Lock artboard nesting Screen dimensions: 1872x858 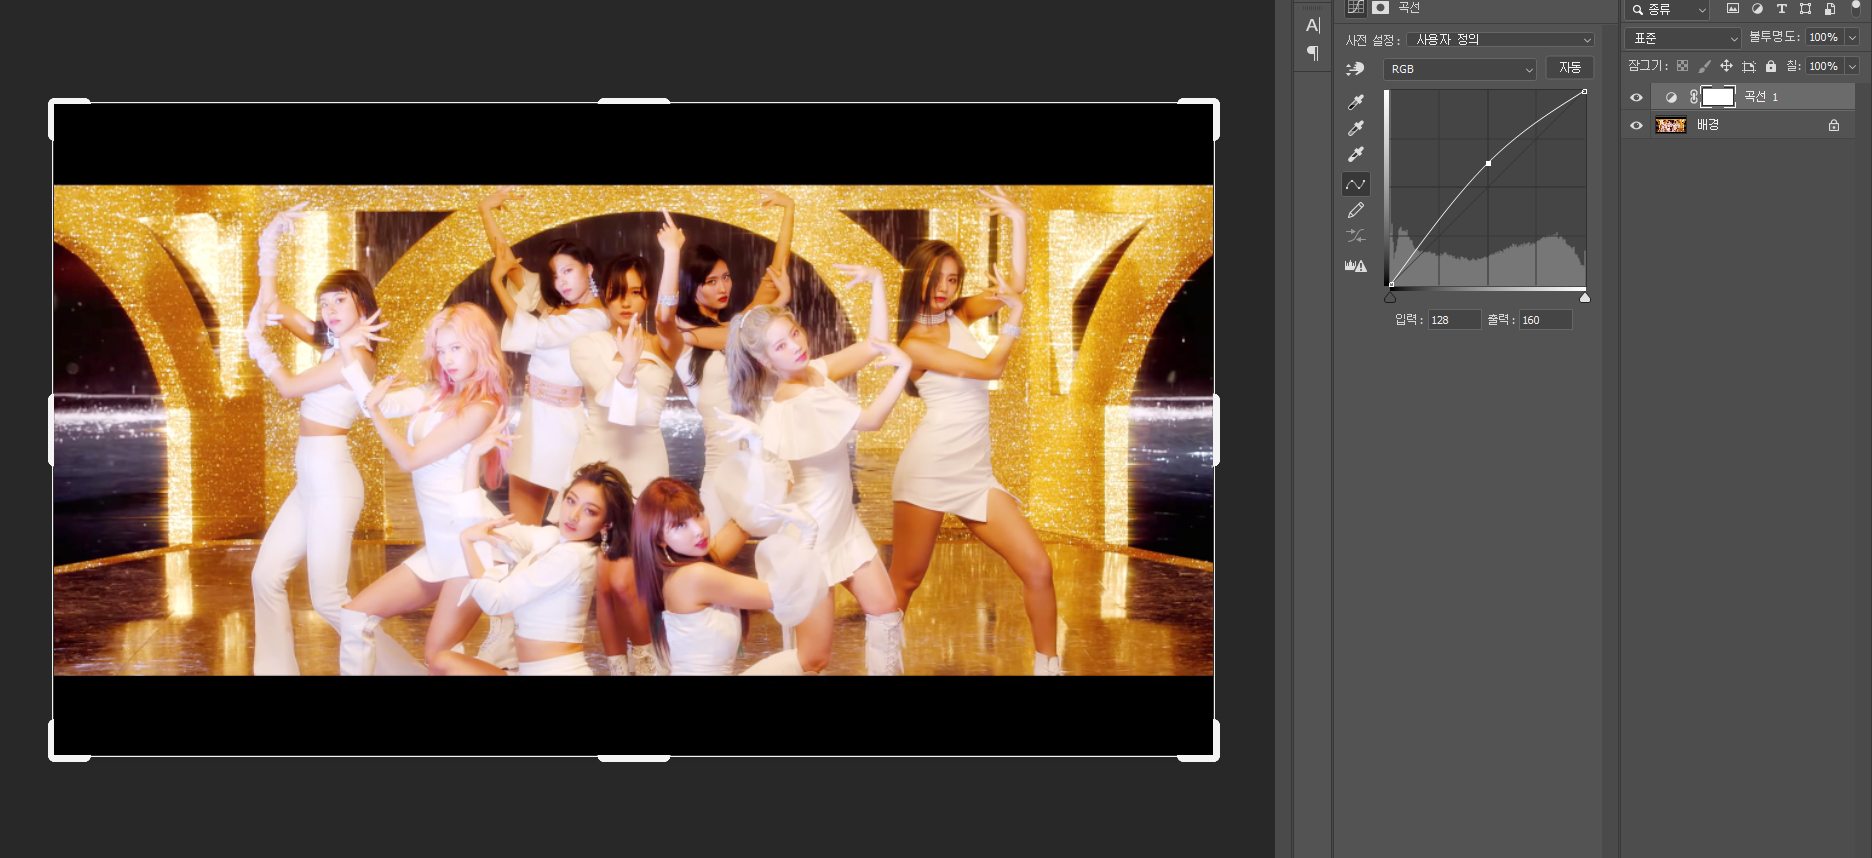point(1748,66)
